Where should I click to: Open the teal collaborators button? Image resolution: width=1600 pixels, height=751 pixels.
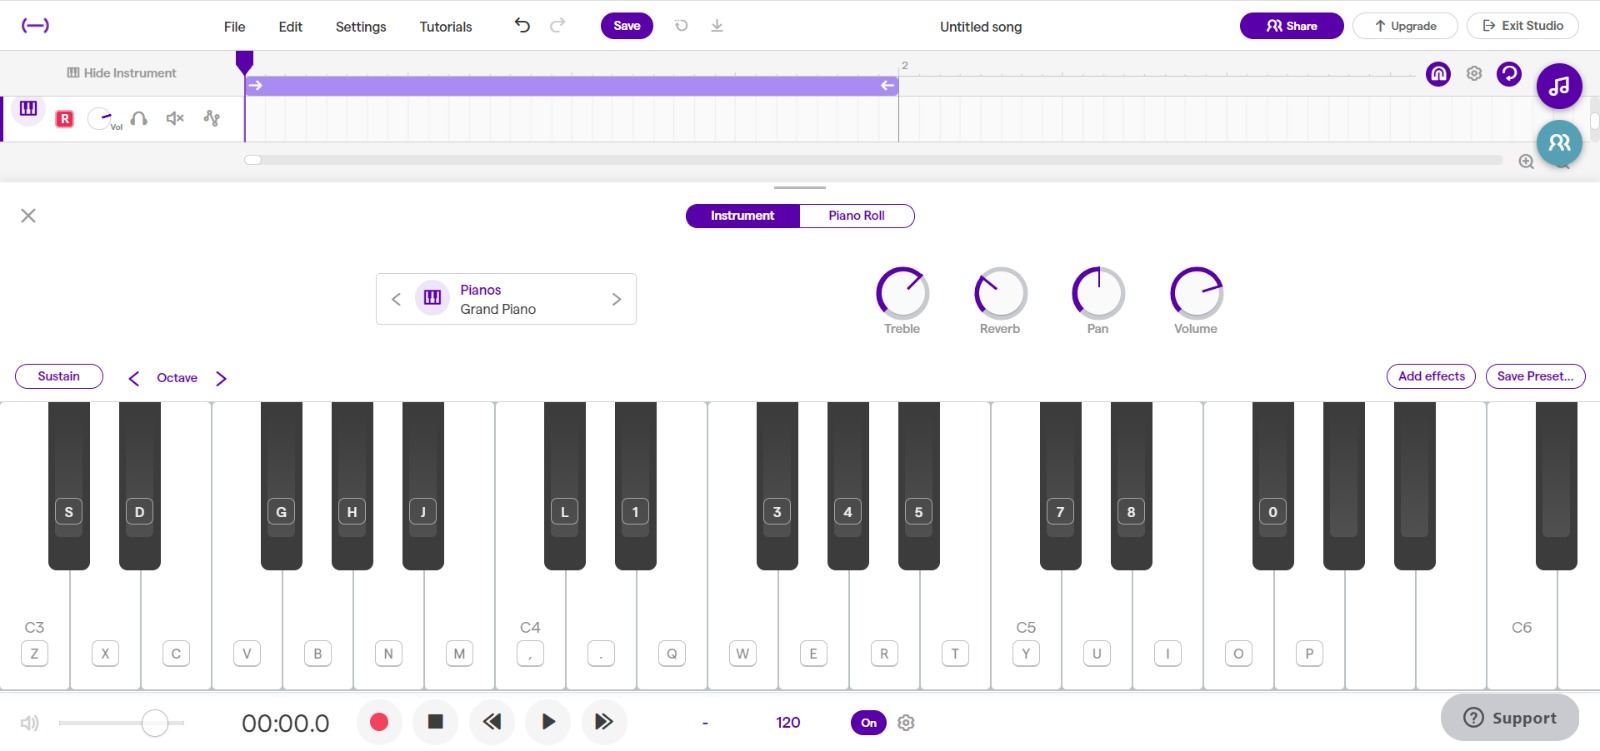point(1559,143)
